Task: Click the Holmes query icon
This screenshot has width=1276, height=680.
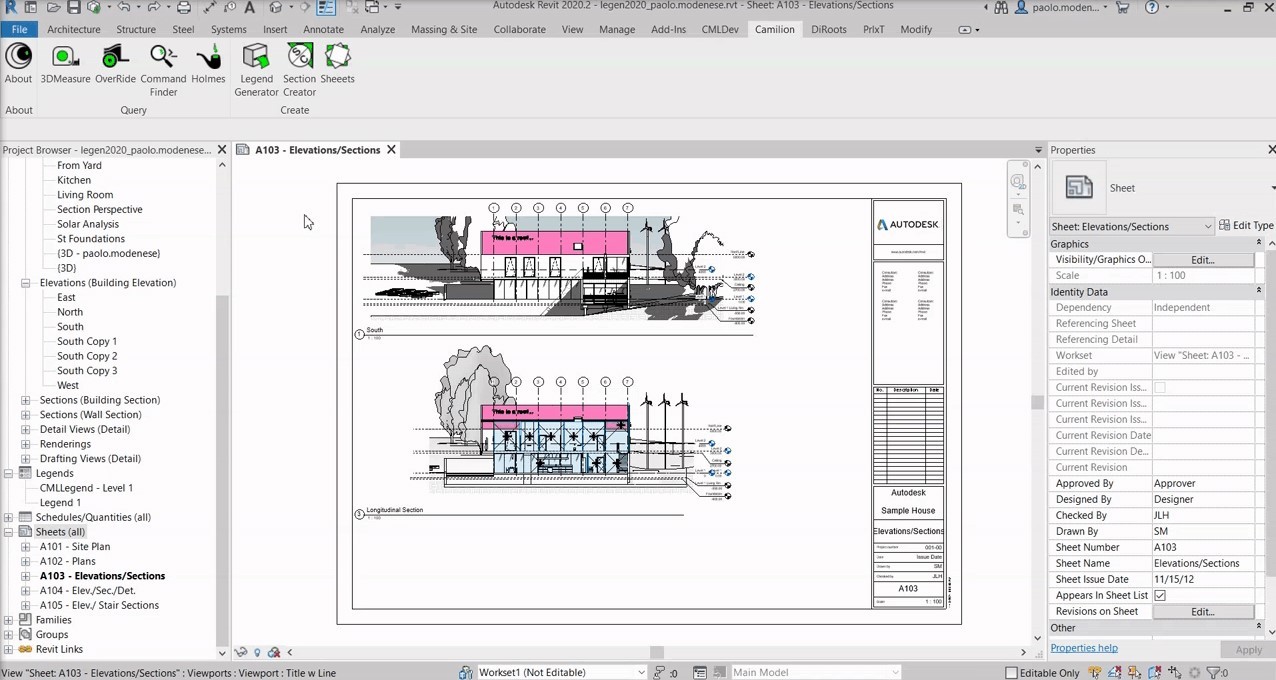Action: tap(208, 64)
